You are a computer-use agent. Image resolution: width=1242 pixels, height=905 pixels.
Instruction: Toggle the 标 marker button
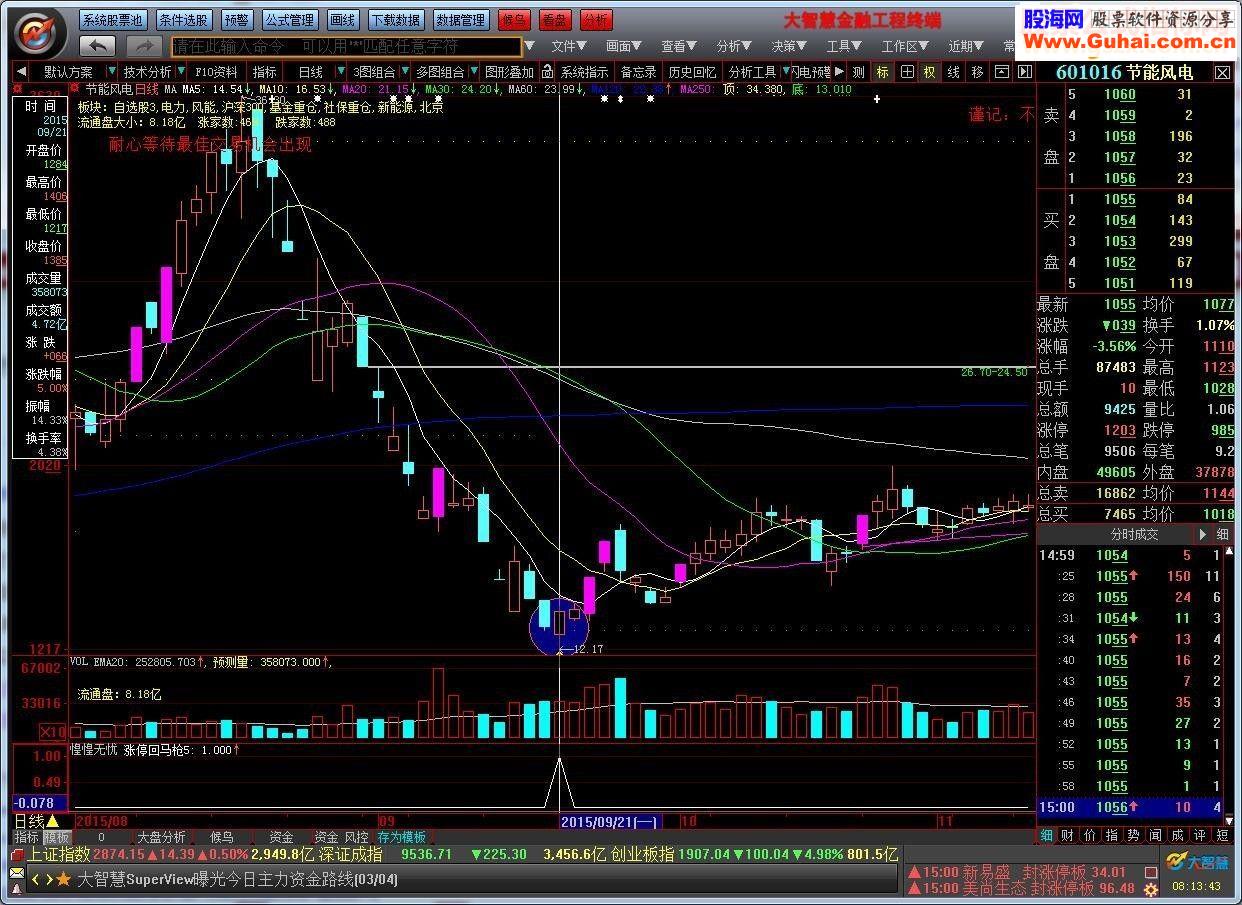(x=882, y=72)
